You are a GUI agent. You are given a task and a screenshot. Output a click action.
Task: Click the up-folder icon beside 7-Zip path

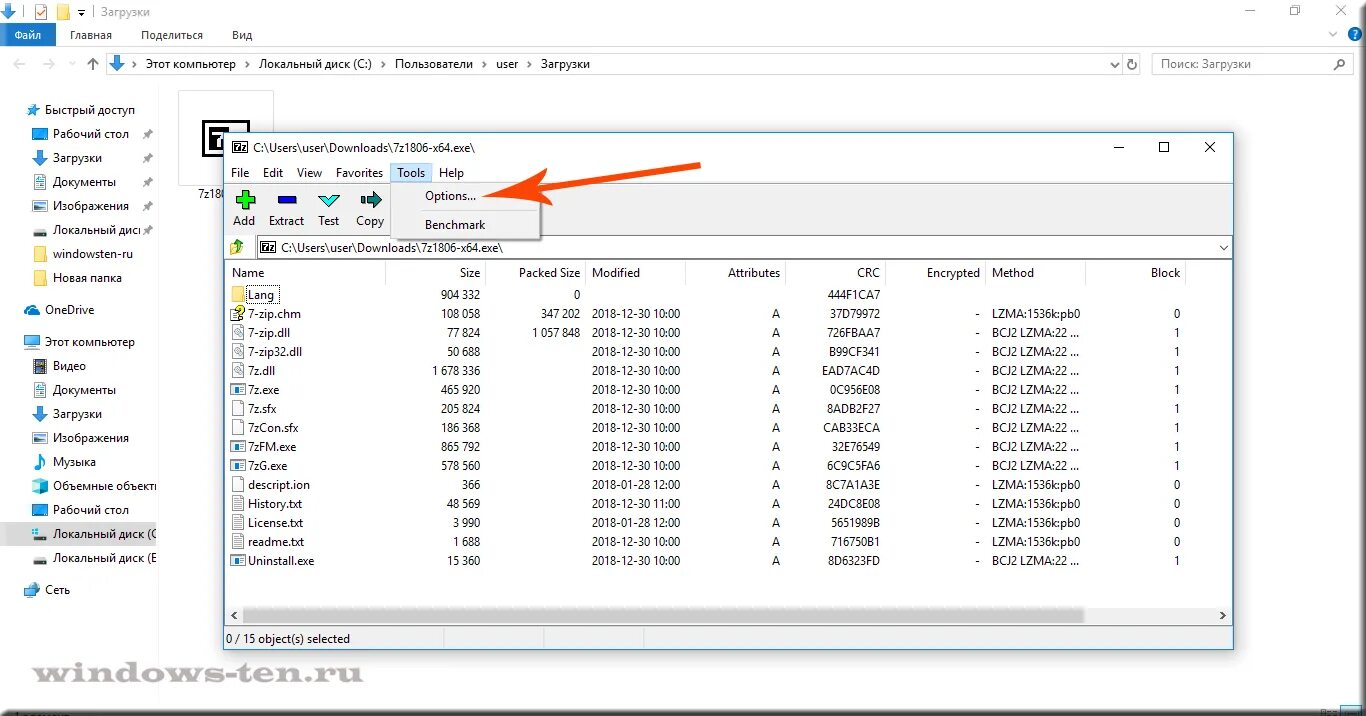point(238,247)
